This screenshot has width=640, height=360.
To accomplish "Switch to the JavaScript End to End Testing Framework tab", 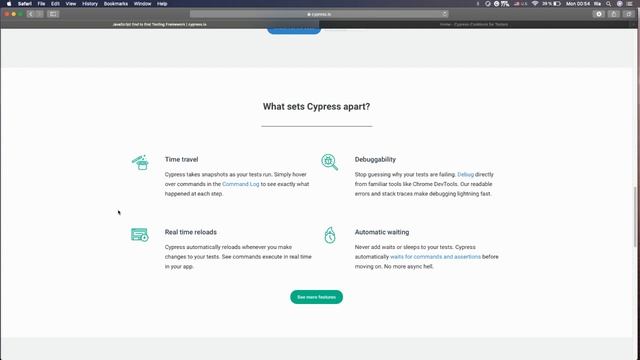I will tap(160, 24).
